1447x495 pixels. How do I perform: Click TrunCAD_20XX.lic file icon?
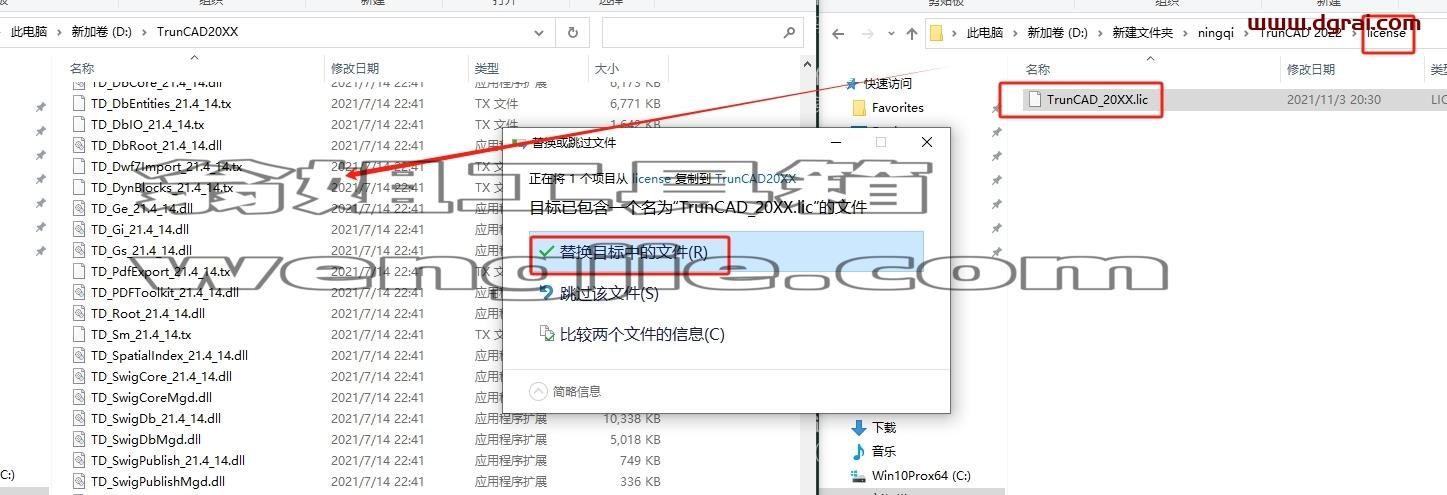(1034, 99)
